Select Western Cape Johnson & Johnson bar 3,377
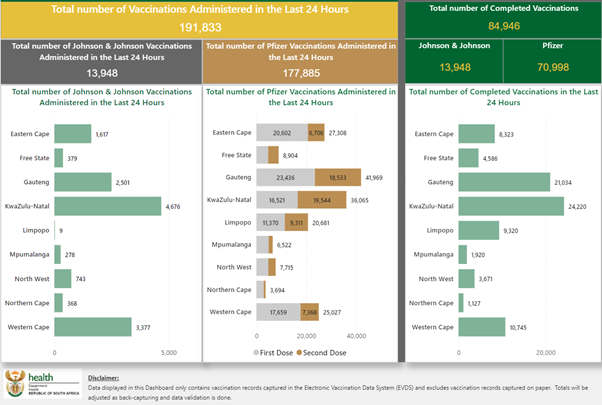The height and width of the screenshot is (405, 602). [x=92, y=326]
